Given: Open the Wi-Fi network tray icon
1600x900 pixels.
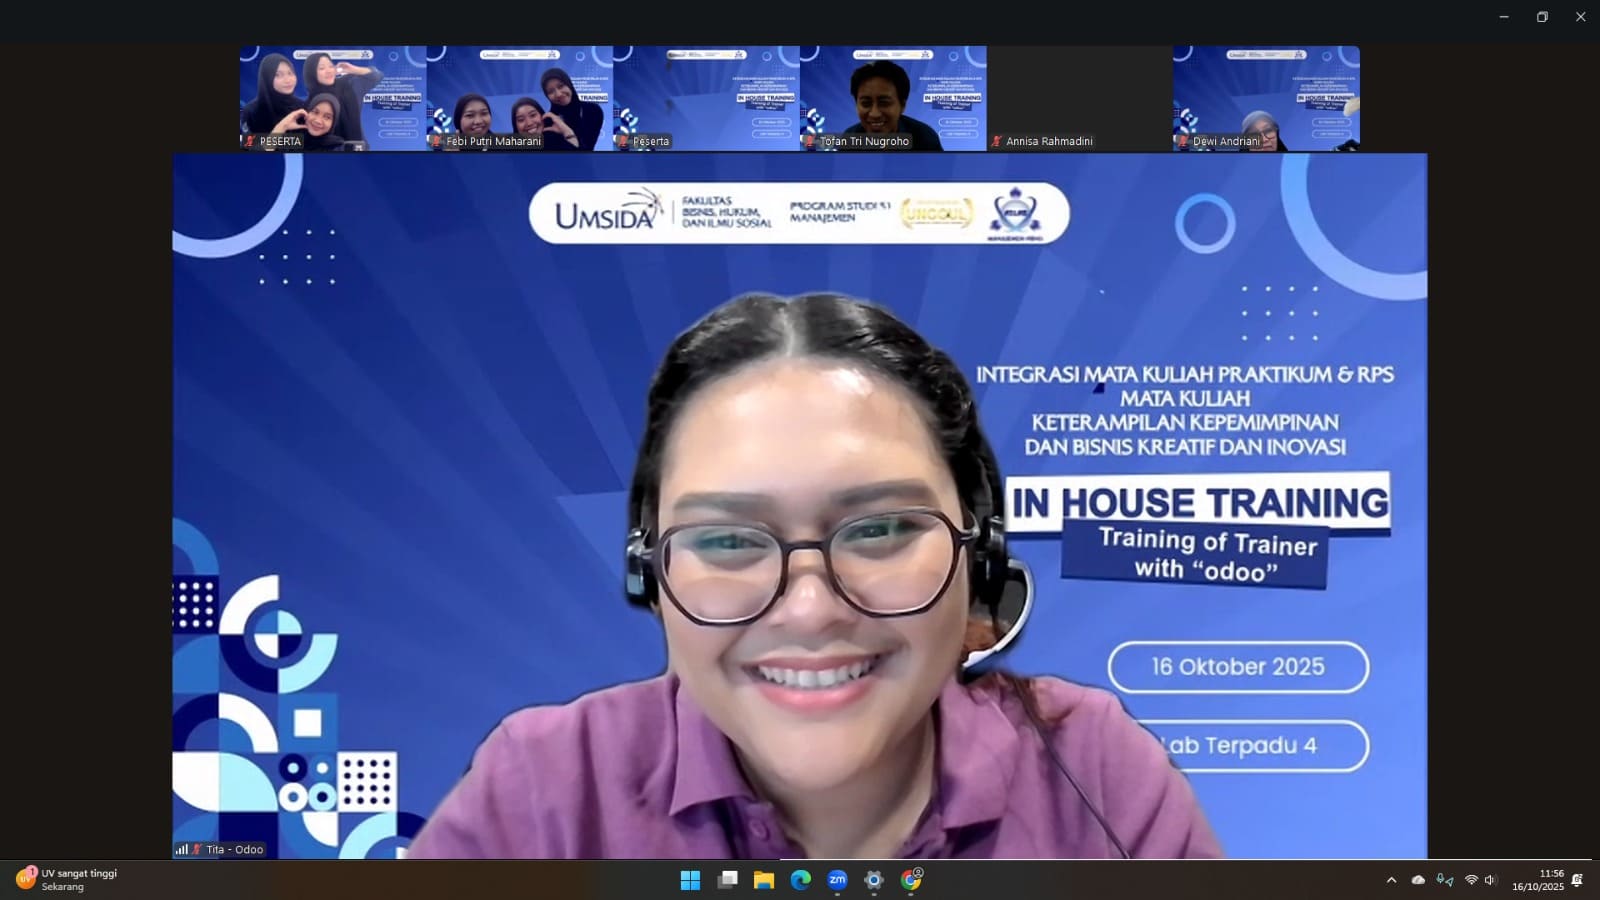Looking at the screenshot, I should (1471, 880).
